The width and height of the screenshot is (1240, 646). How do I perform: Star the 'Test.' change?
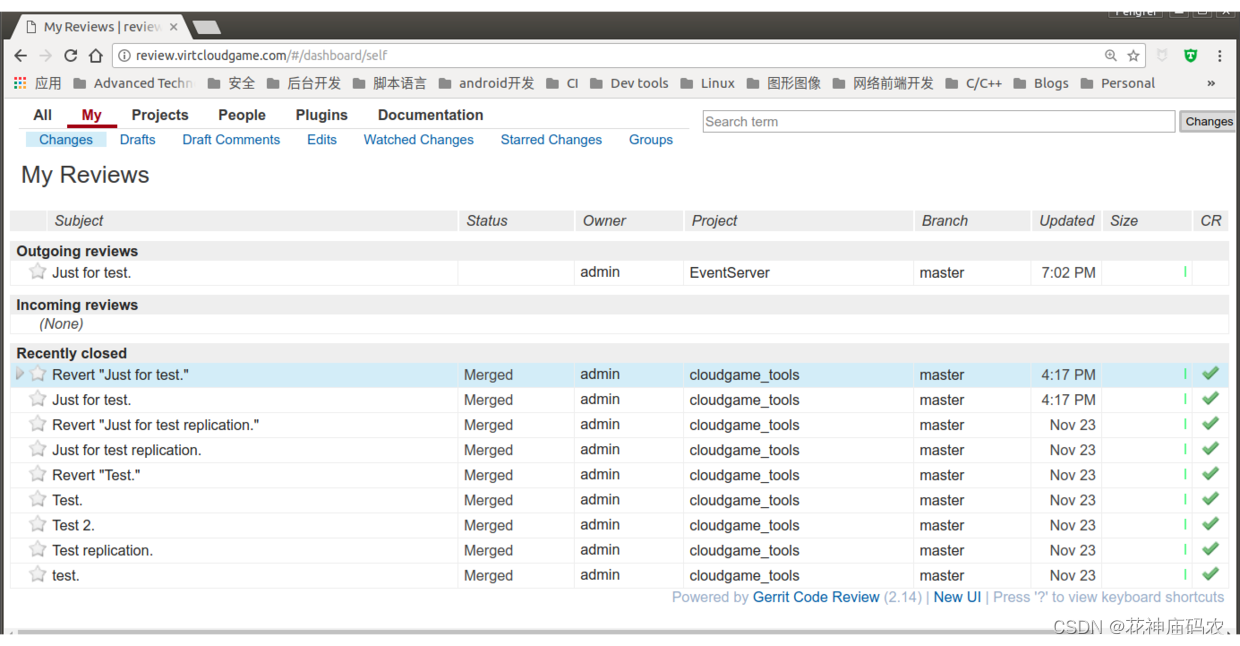38,499
